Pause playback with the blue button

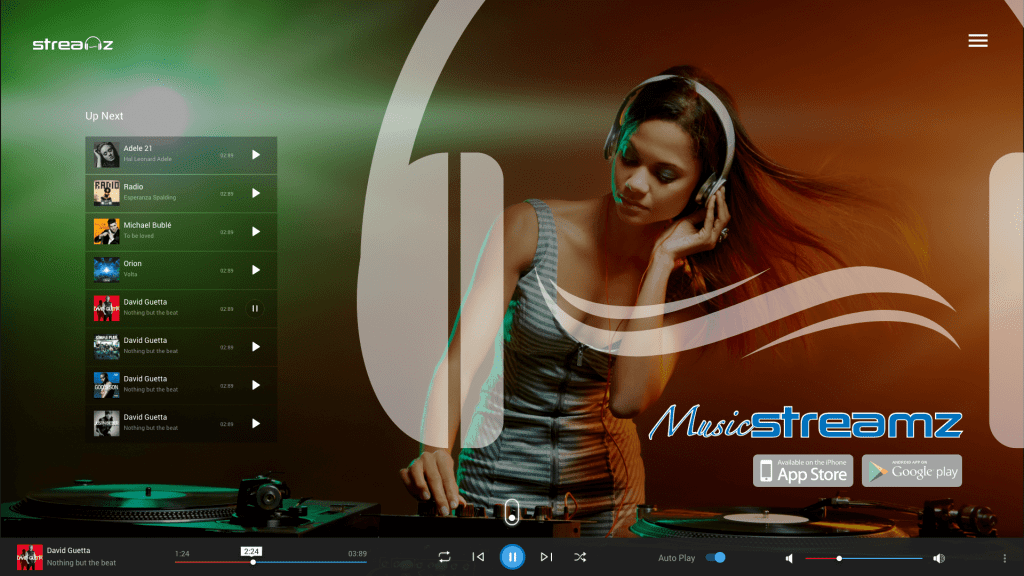(512, 557)
